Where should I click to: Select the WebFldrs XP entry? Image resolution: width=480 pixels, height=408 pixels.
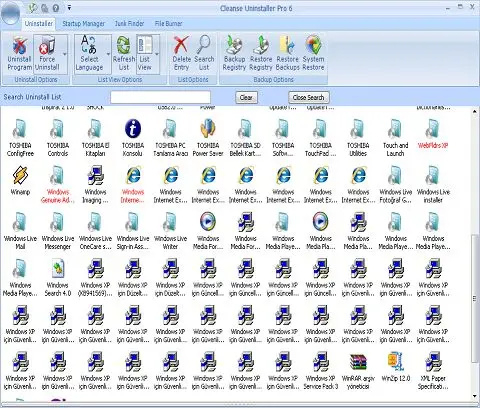pyautogui.click(x=433, y=134)
